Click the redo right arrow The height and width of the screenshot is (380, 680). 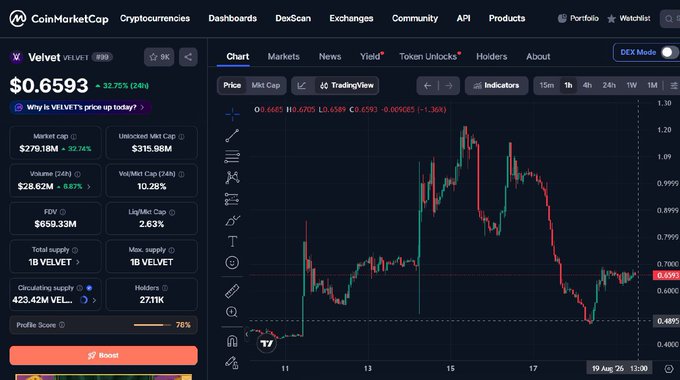449,85
